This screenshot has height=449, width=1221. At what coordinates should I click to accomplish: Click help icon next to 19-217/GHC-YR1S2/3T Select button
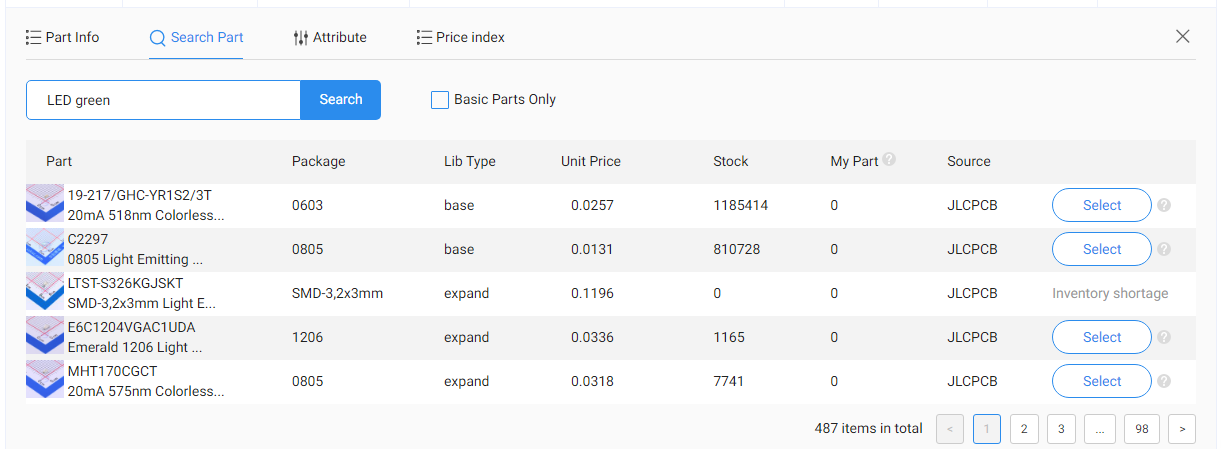click(x=1164, y=205)
